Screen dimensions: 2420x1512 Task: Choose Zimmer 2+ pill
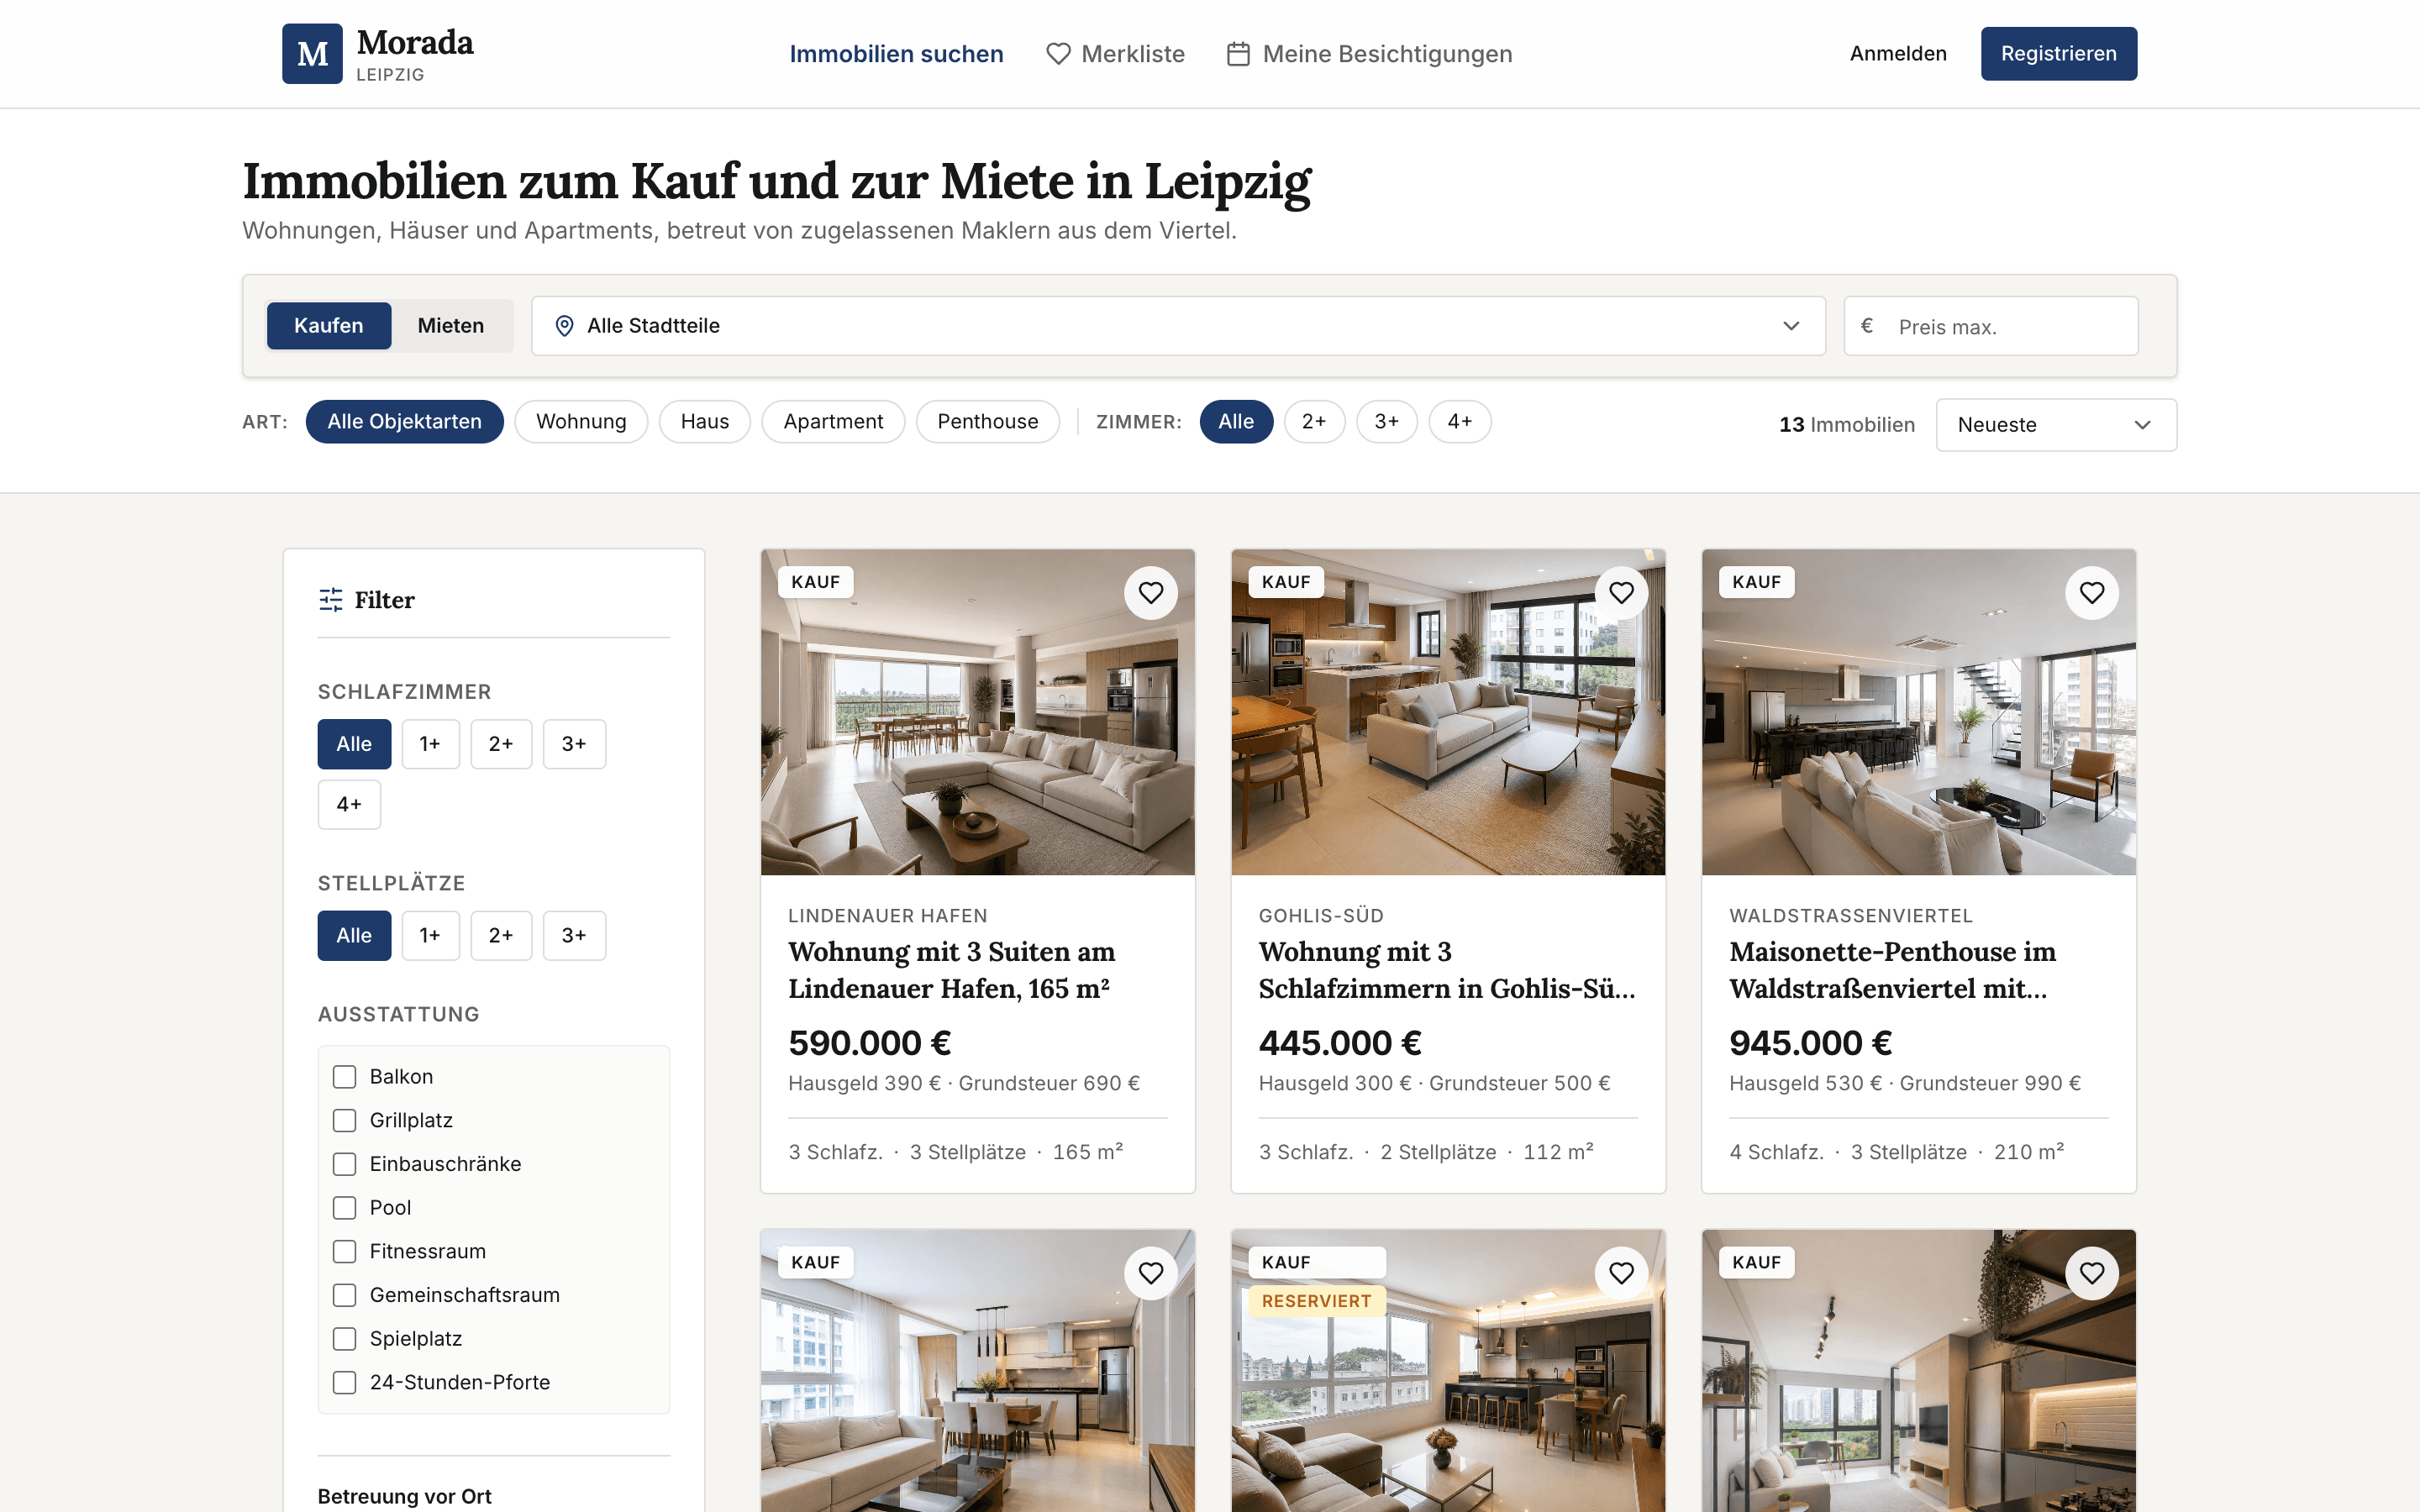[1314, 422]
